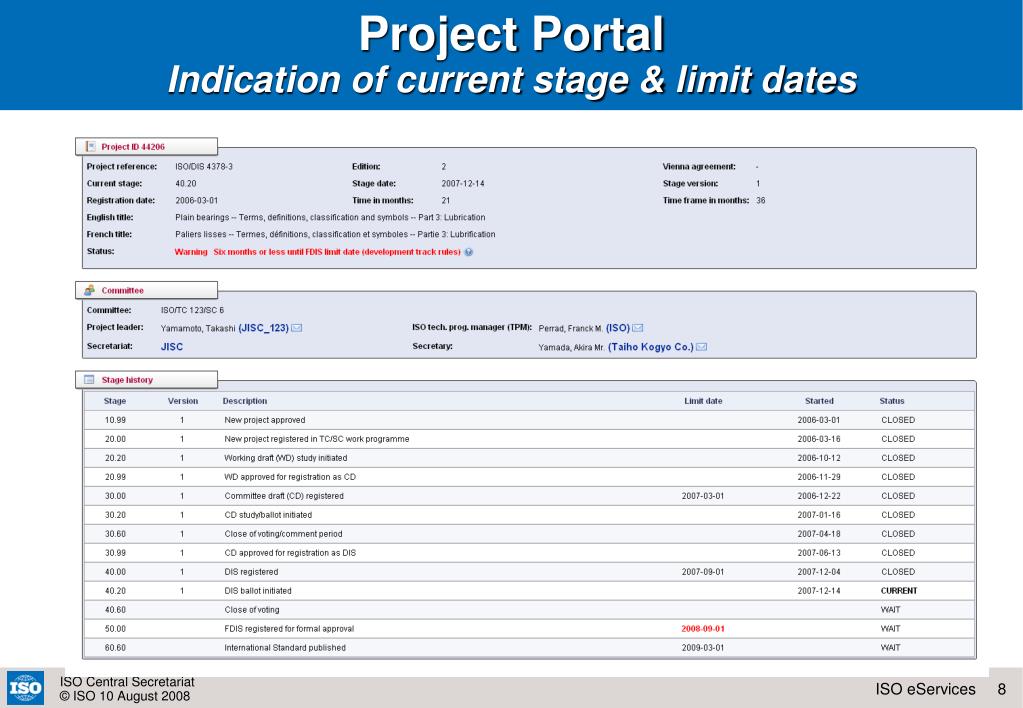
Task: Select the CURRENT status row for stage 40.20
Action: pyautogui.click(x=898, y=591)
